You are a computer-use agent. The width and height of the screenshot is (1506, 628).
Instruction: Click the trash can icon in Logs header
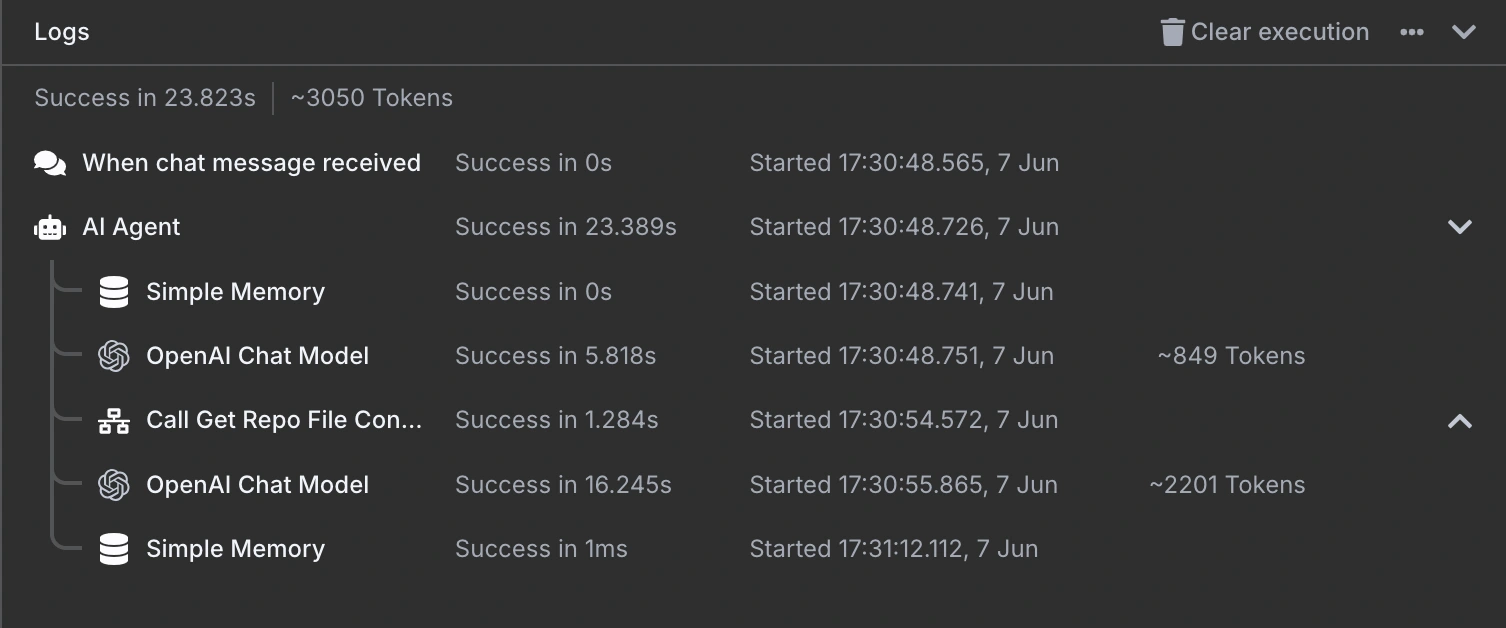click(1172, 32)
